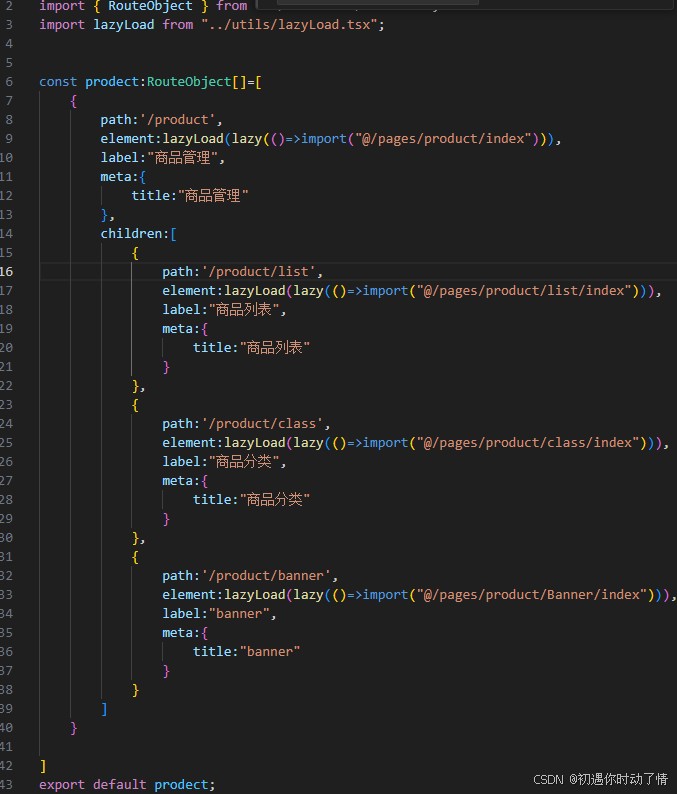Click line number 24 in the gutter
The width and height of the screenshot is (677, 794).
coord(7,424)
